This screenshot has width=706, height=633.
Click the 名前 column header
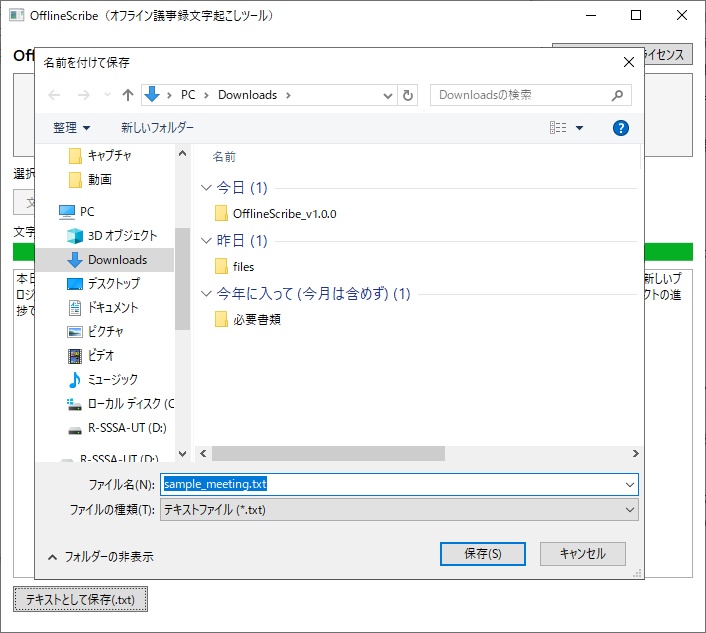point(224,157)
